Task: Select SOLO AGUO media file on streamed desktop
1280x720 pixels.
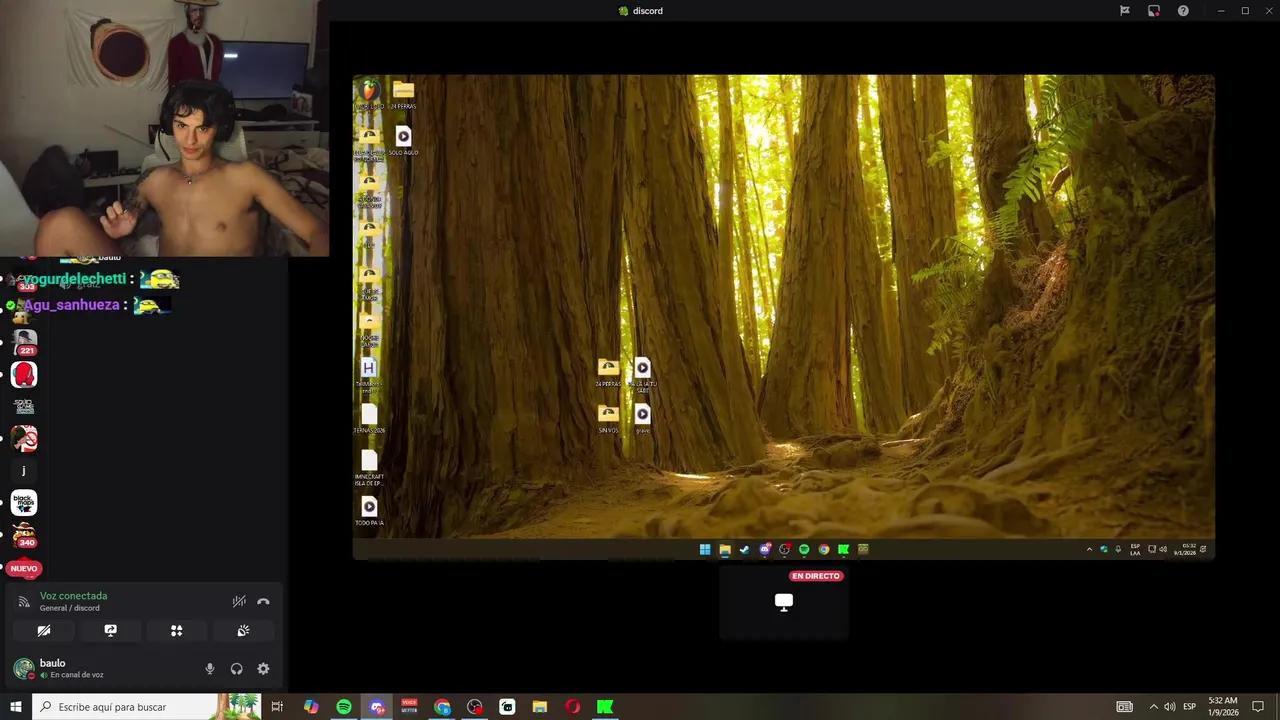Action: pyautogui.click(x=403, y=140)
